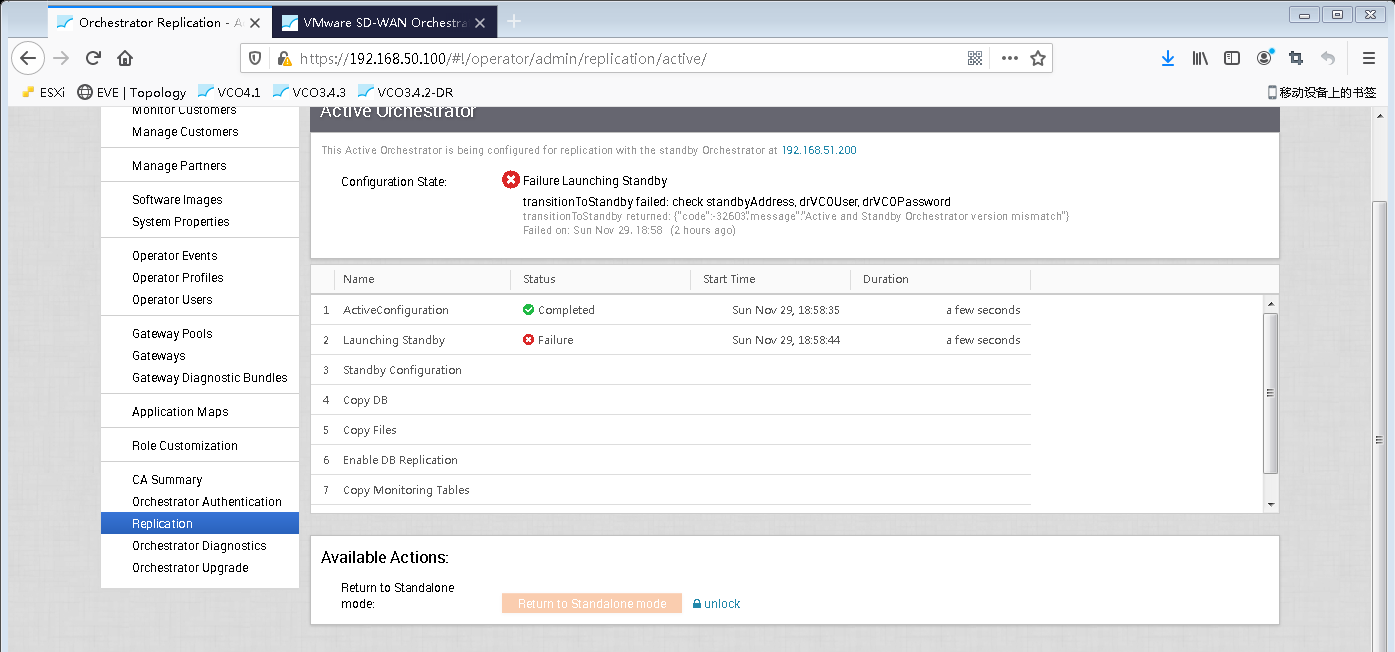Open the Firefox hamburger menu
Screen dimensions: 1395x652
point(1368,58)
